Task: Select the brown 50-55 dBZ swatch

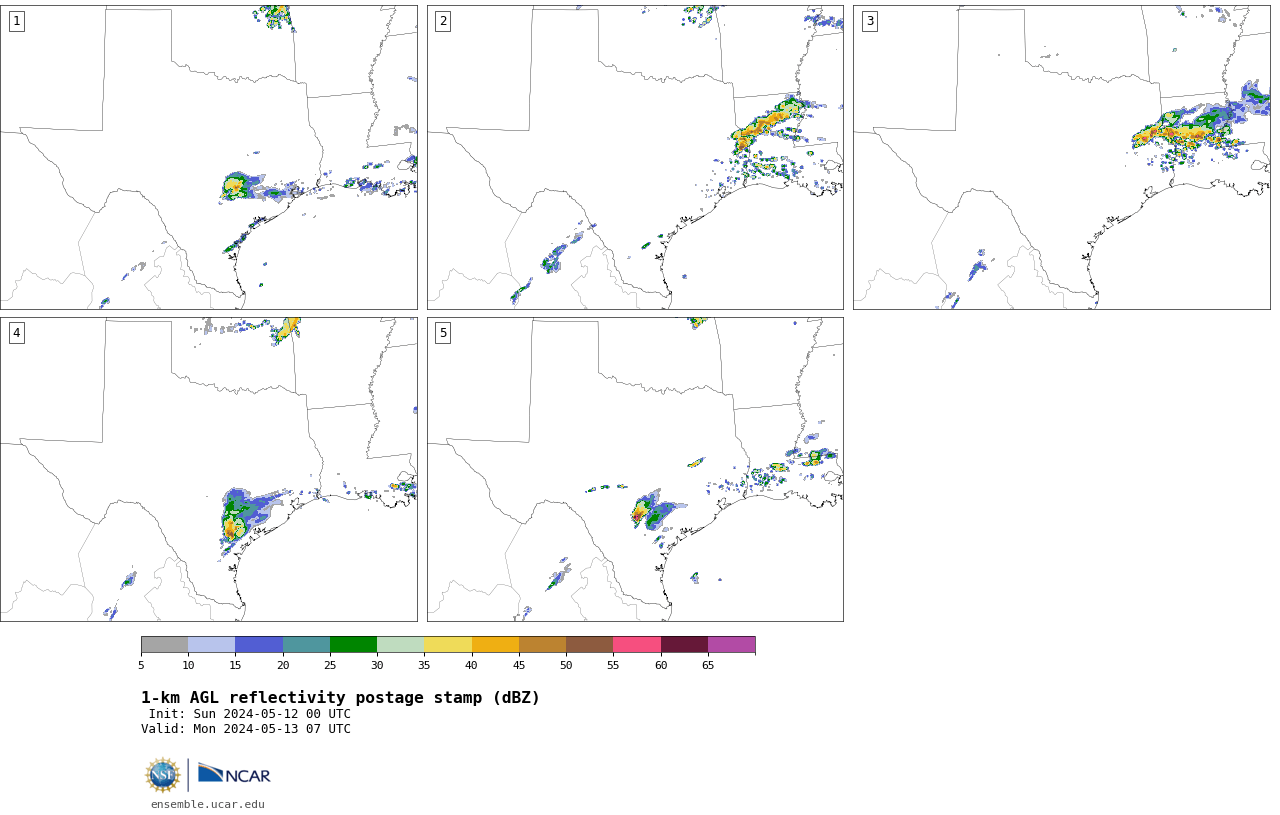Action: pyautogui.click(x=590, y=645)
